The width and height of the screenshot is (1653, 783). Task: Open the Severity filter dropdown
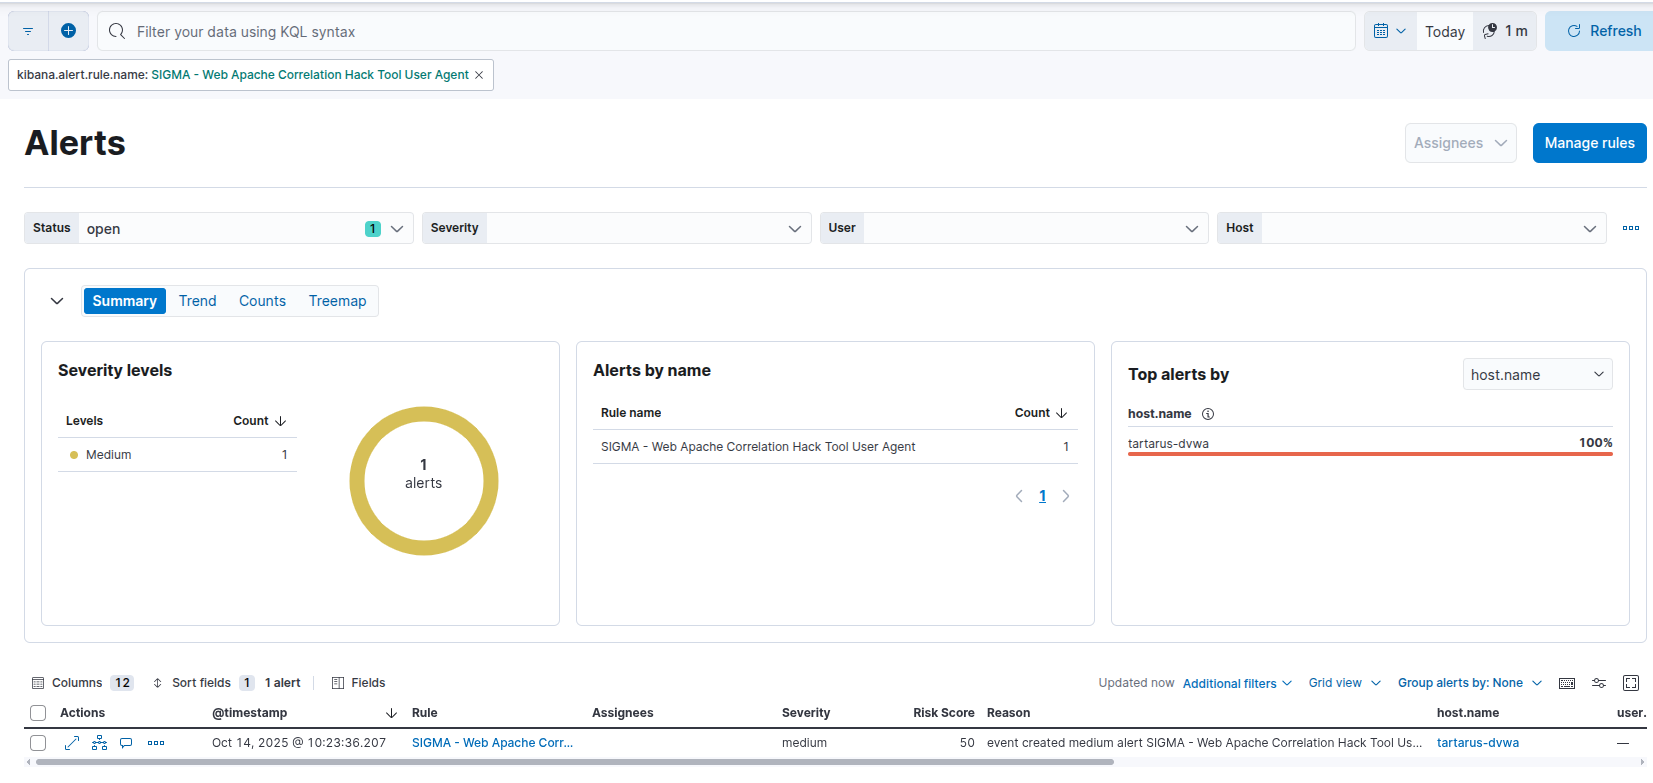[615, 228]
